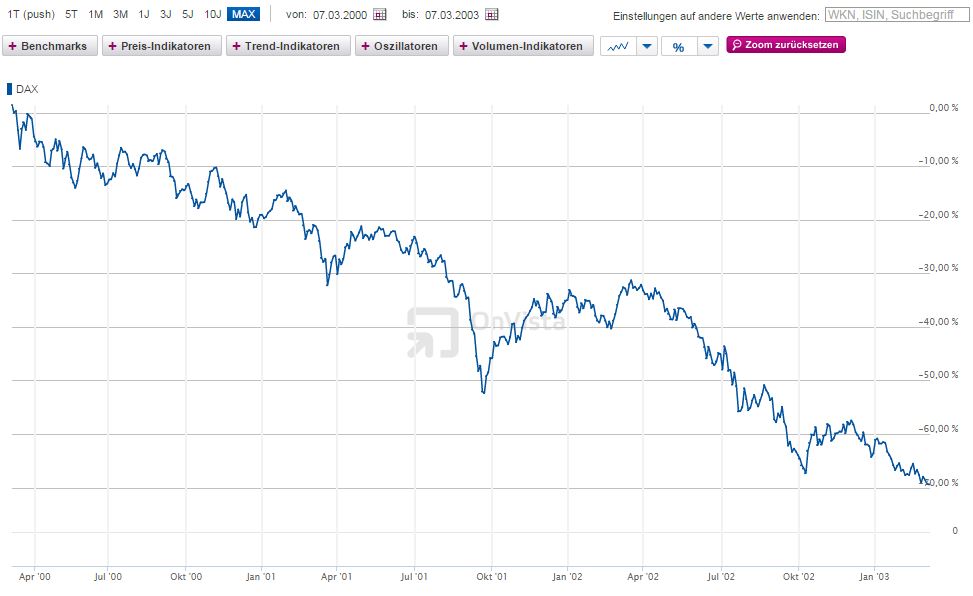
Task: Click the 'Apr '02' axis label
Action: tap(643, 577)
